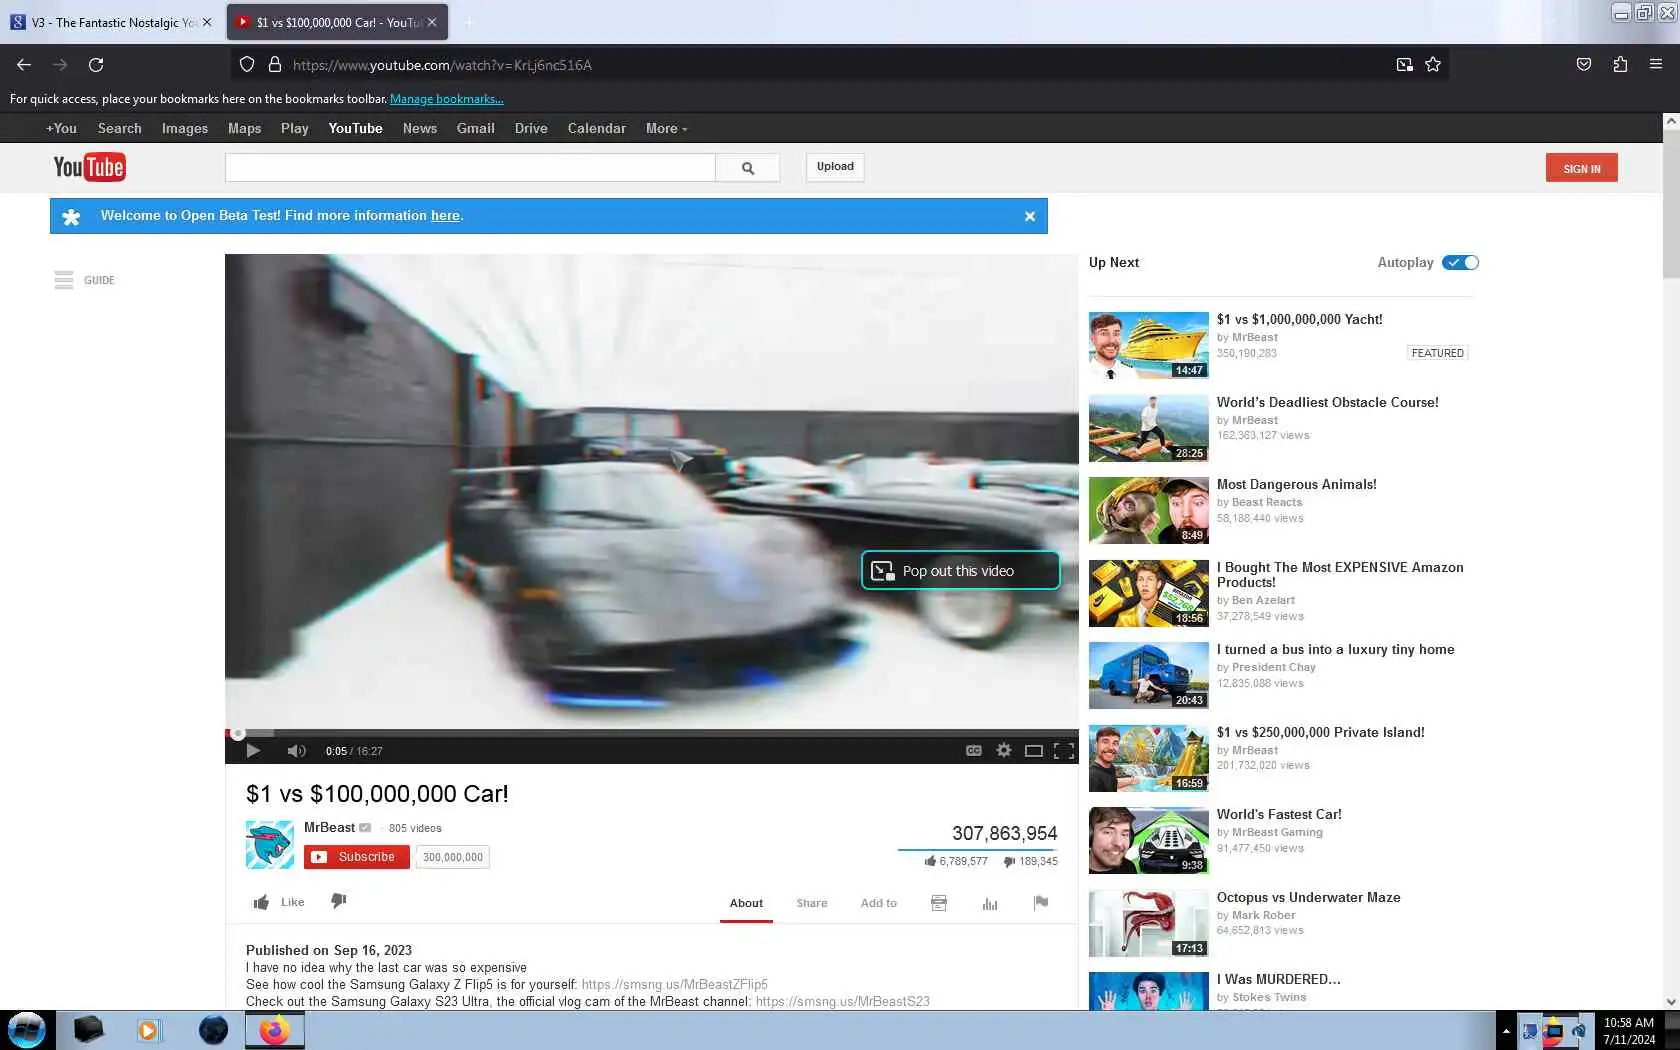The width and height of the screenshot is (1680, 1050).
Task: Select the Share tab
Action: coord(812,903)
